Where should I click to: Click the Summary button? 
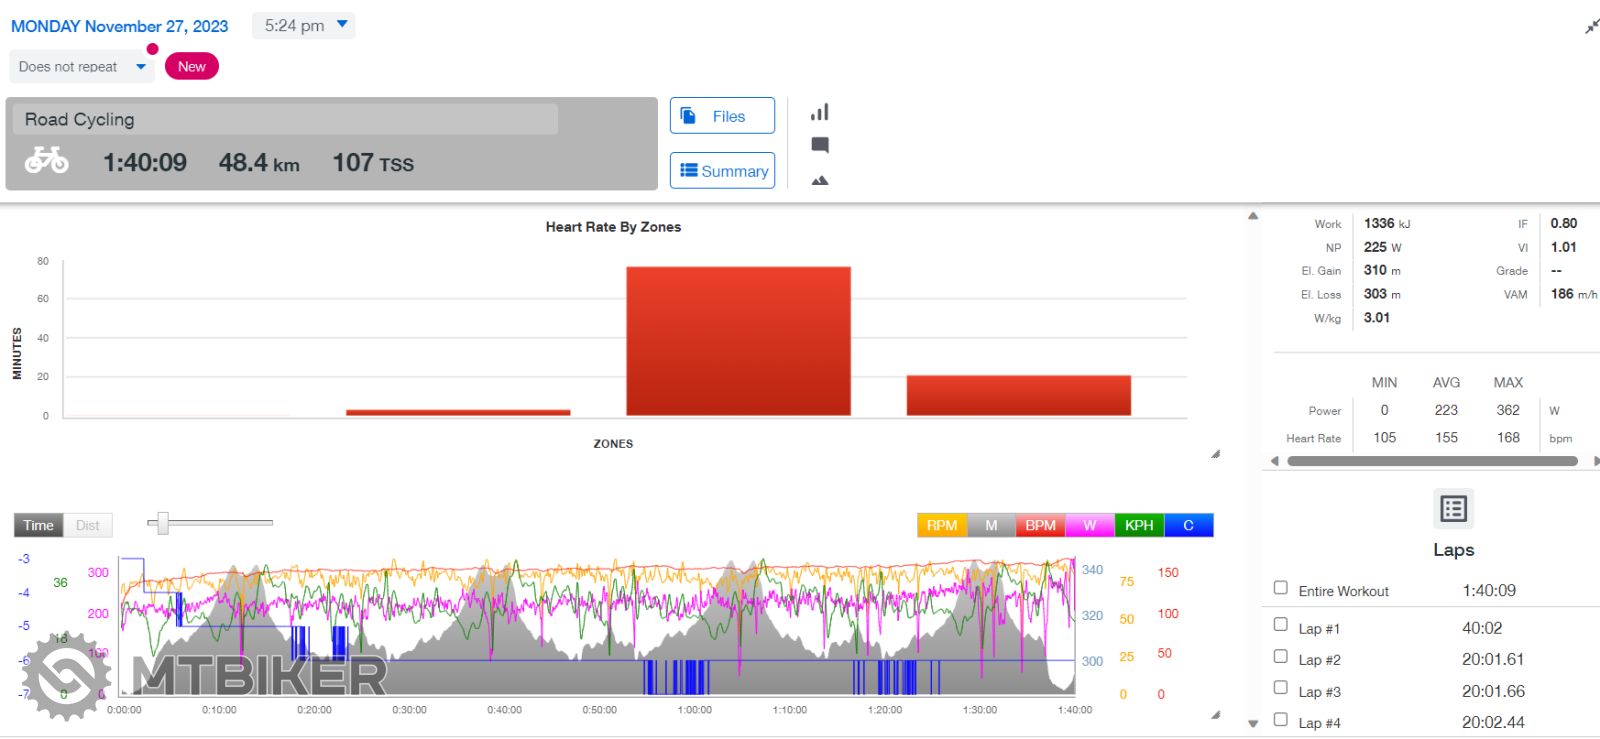point(722,171)
